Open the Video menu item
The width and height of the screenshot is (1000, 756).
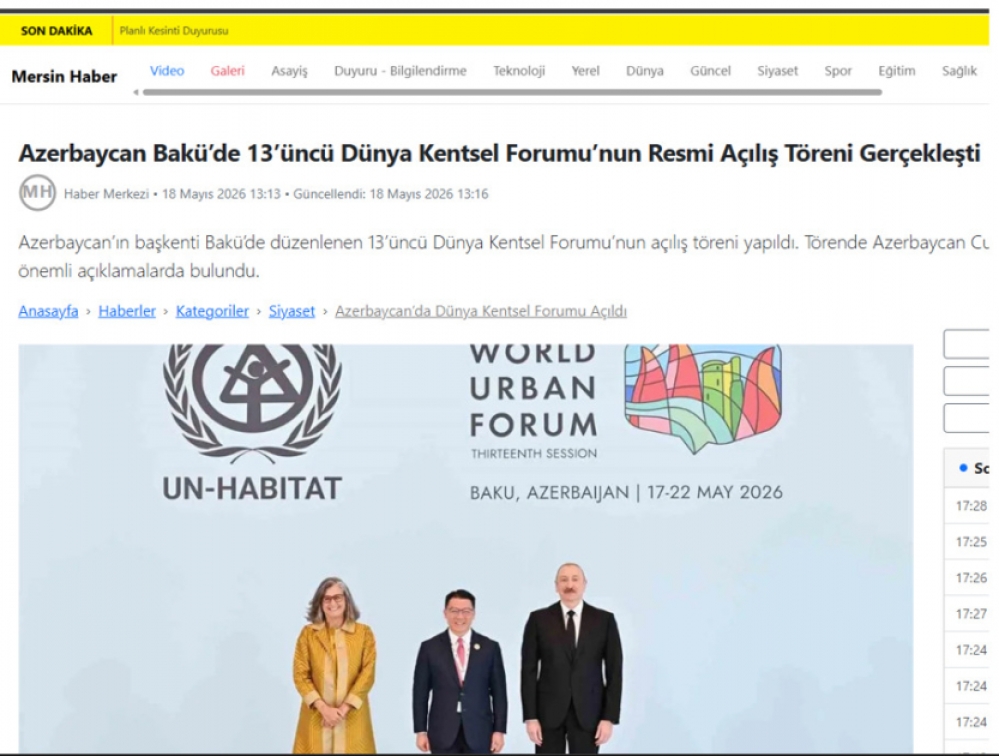(x=167, y=71)
